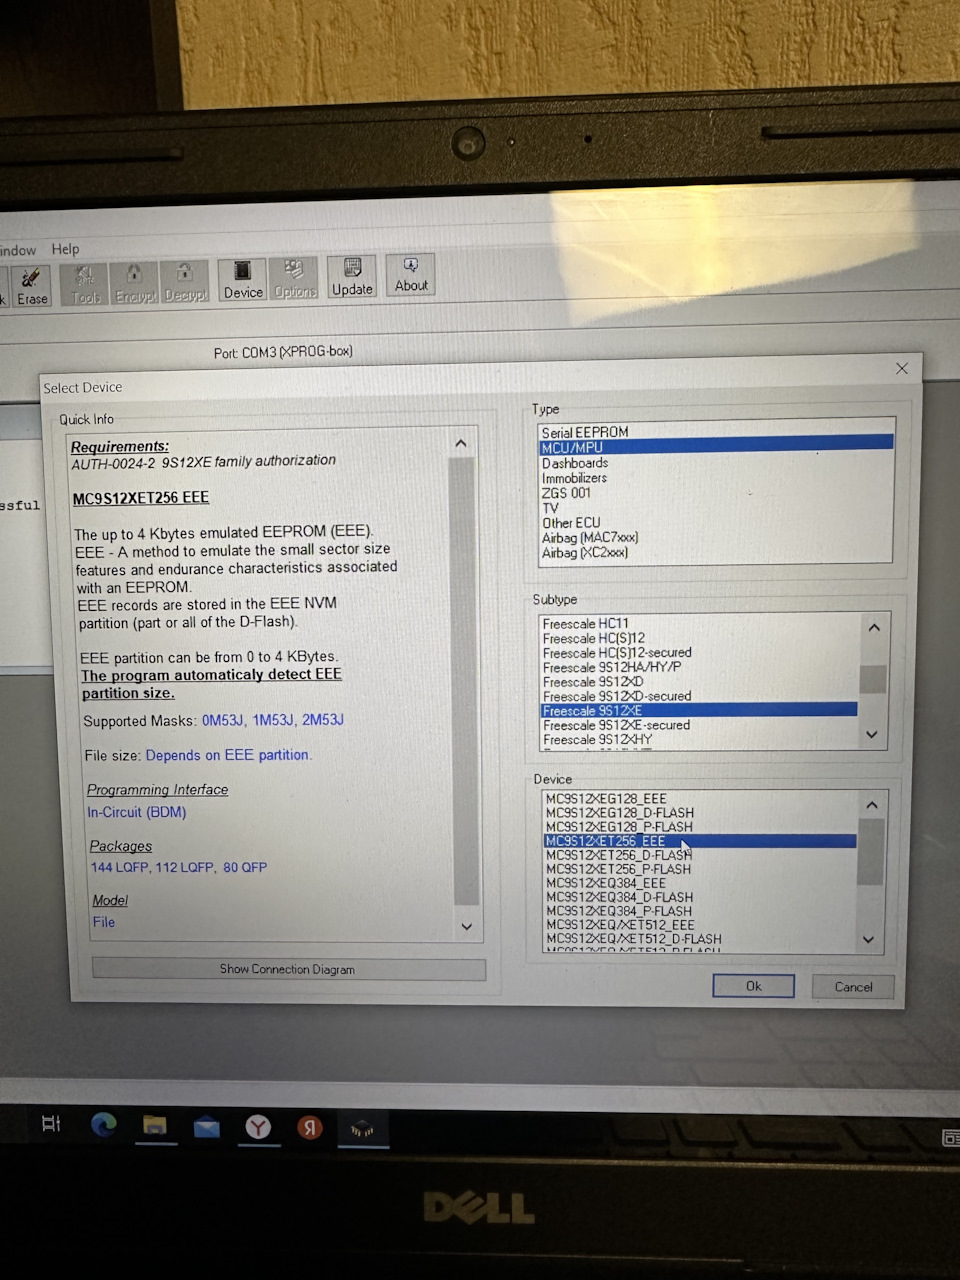Click the Encrypt toolbar icon

134,284
